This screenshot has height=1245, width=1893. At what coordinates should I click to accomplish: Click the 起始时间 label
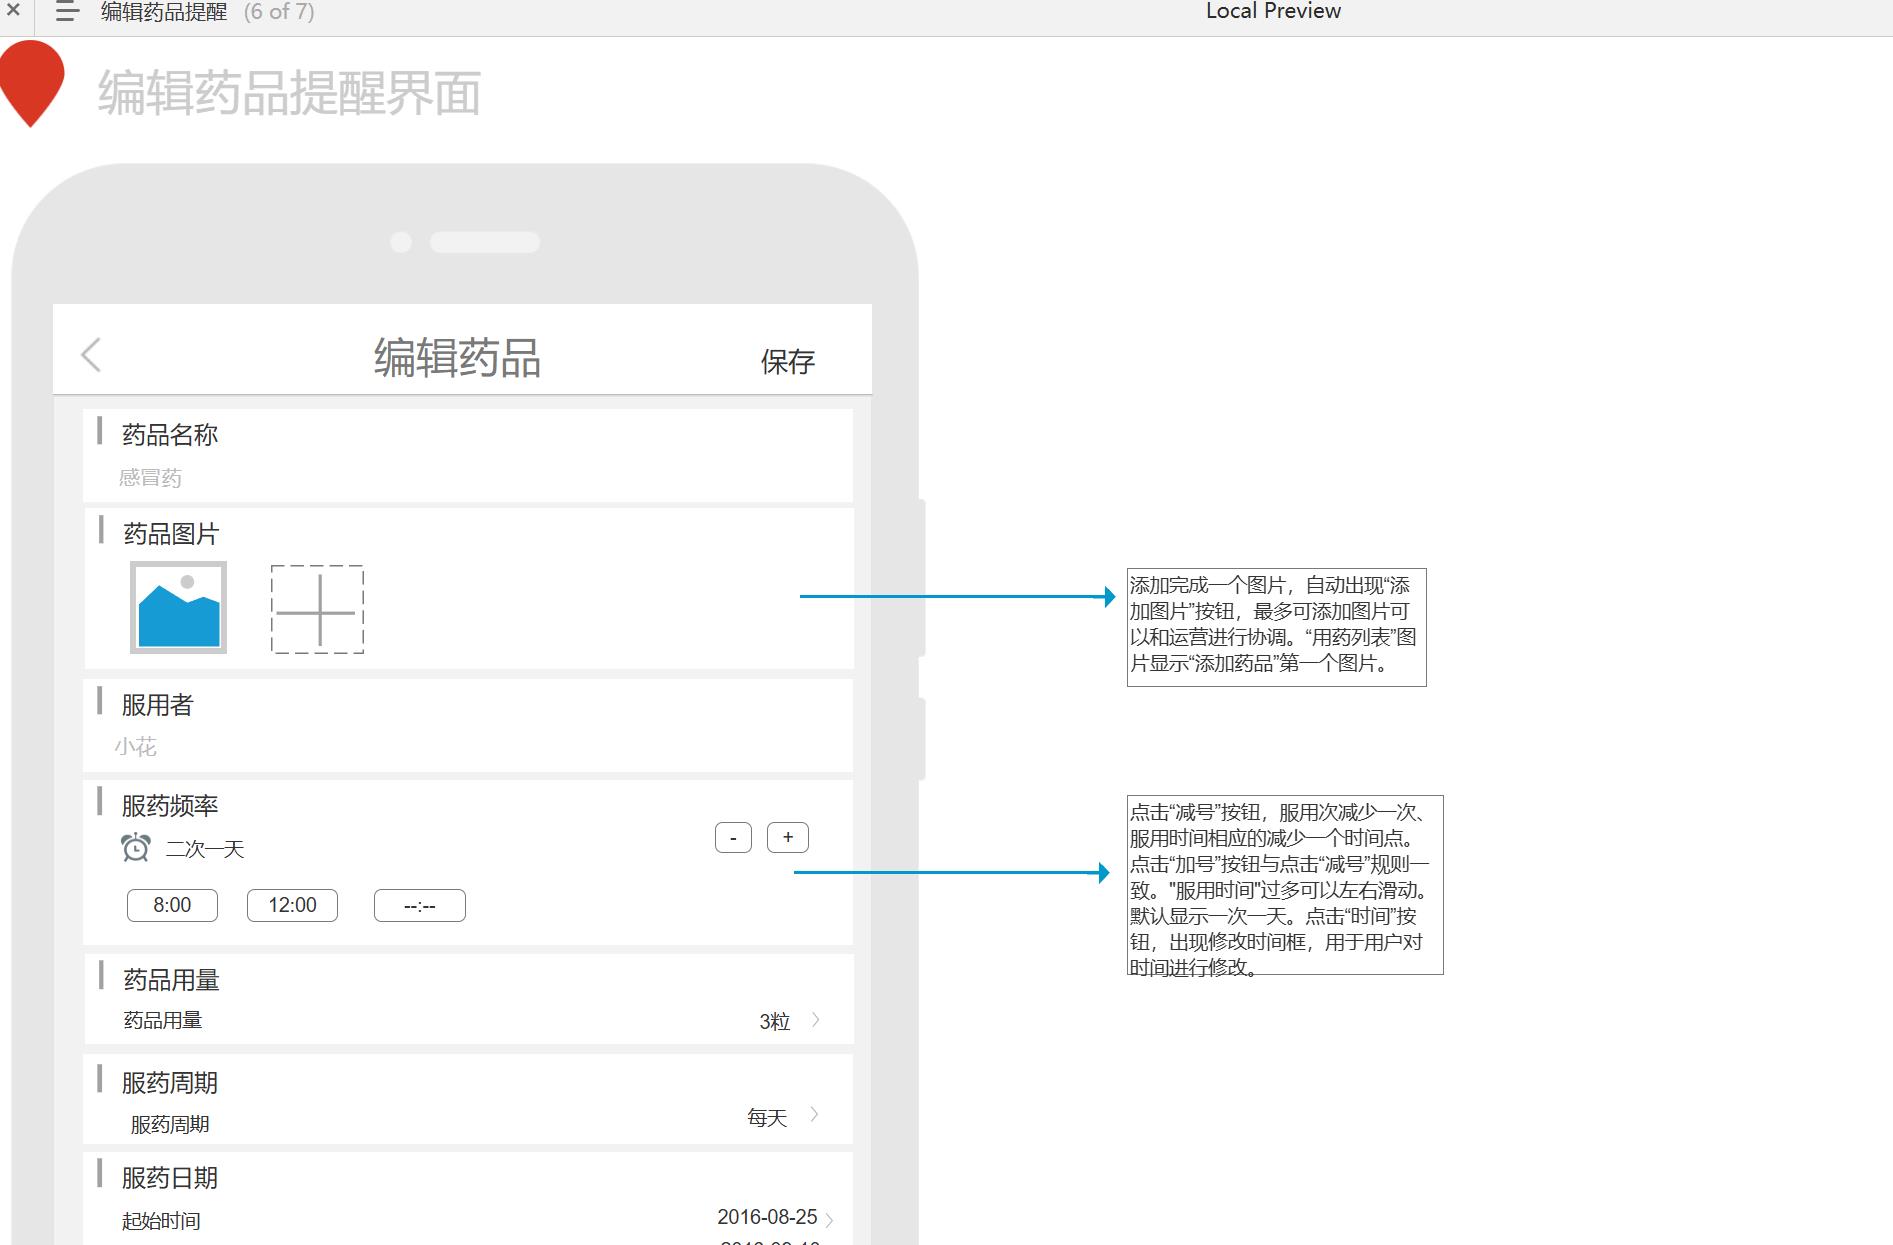(x=161, y=1221)
